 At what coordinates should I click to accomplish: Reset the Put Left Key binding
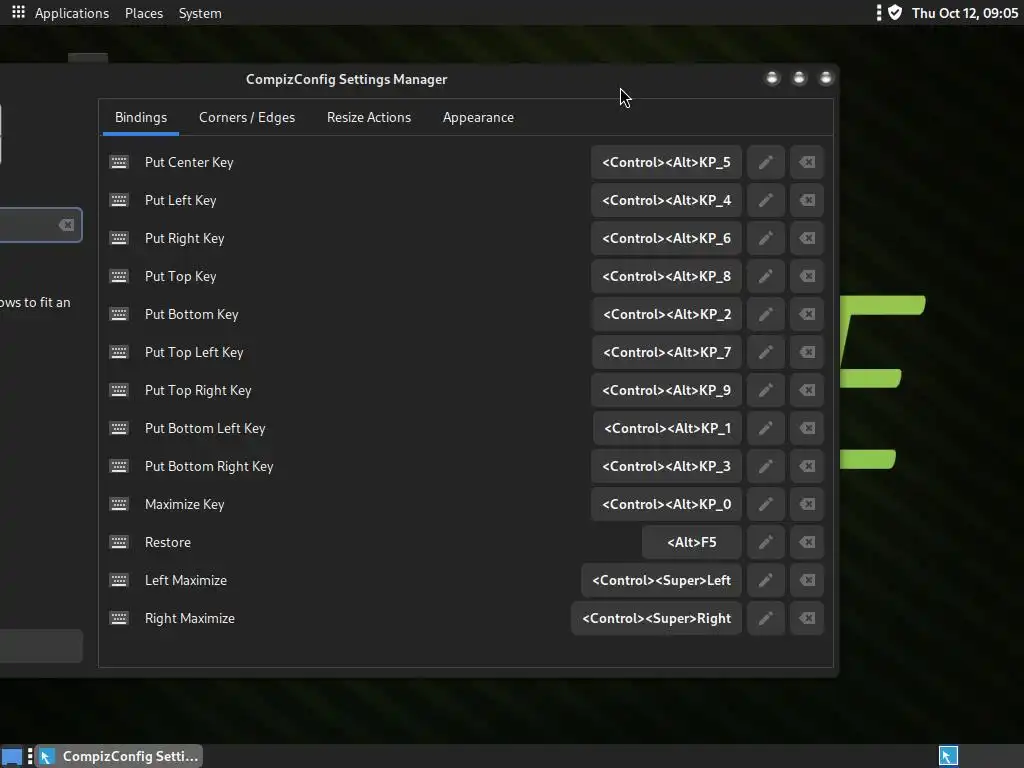[807, 200]
